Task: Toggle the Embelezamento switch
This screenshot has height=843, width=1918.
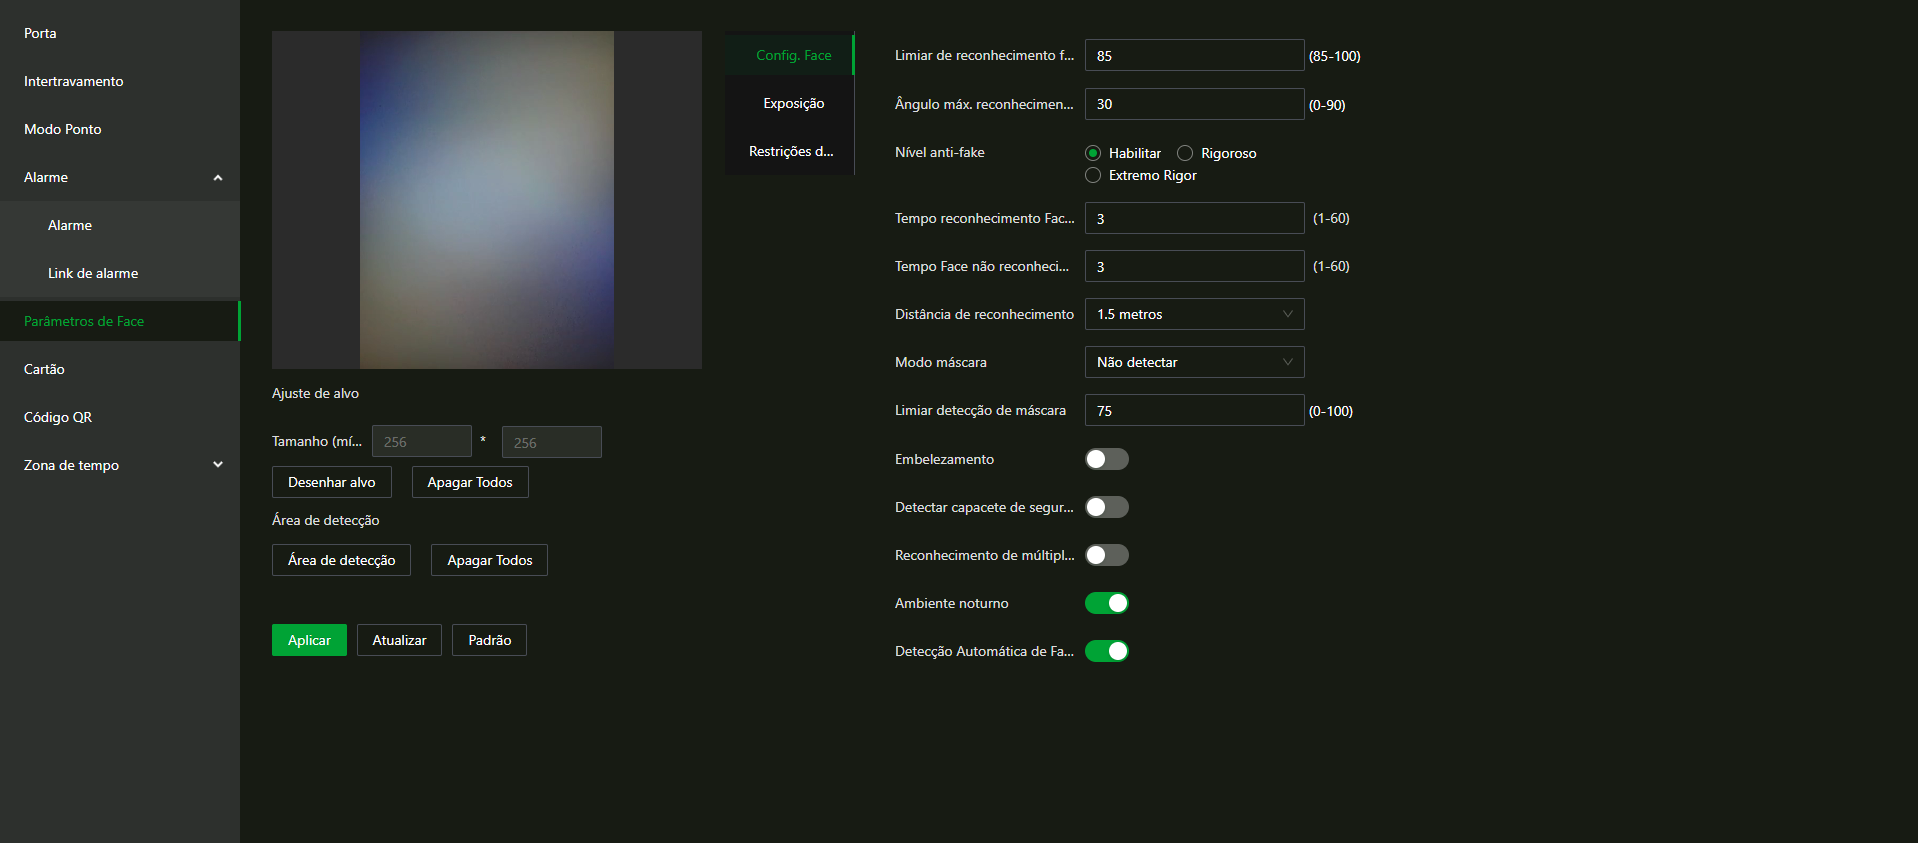Action: [x=1107, y=459]
